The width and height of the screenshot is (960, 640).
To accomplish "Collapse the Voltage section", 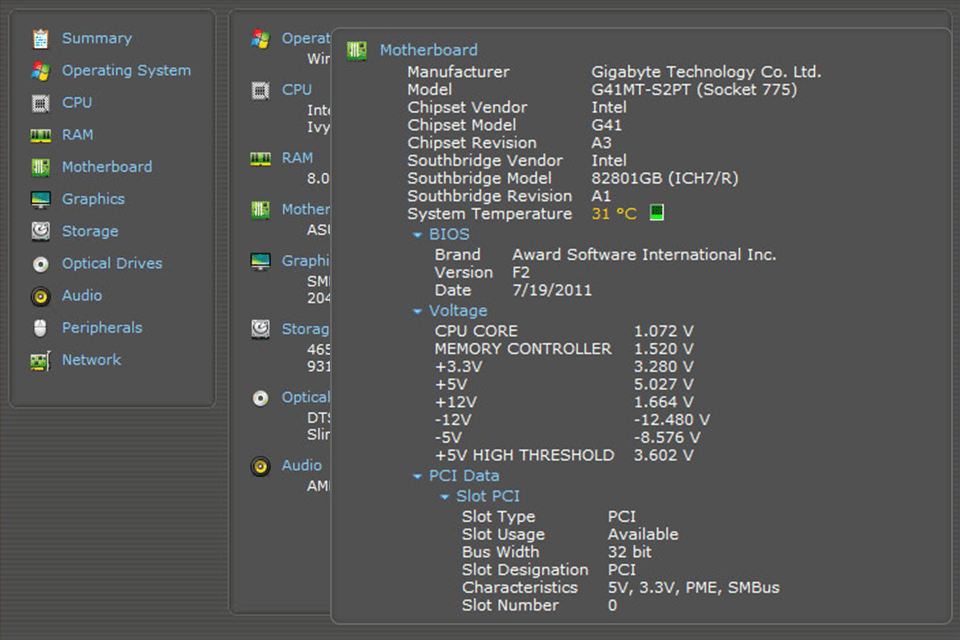I will coord(417,310).
